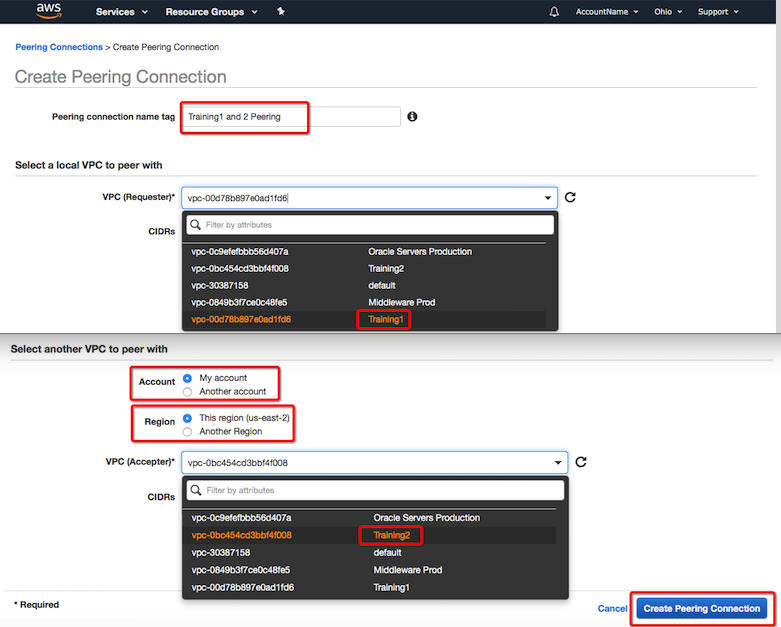Click the Create Peering Connection button
This screenshot has height=627, width=781.
tap(701, 608)
